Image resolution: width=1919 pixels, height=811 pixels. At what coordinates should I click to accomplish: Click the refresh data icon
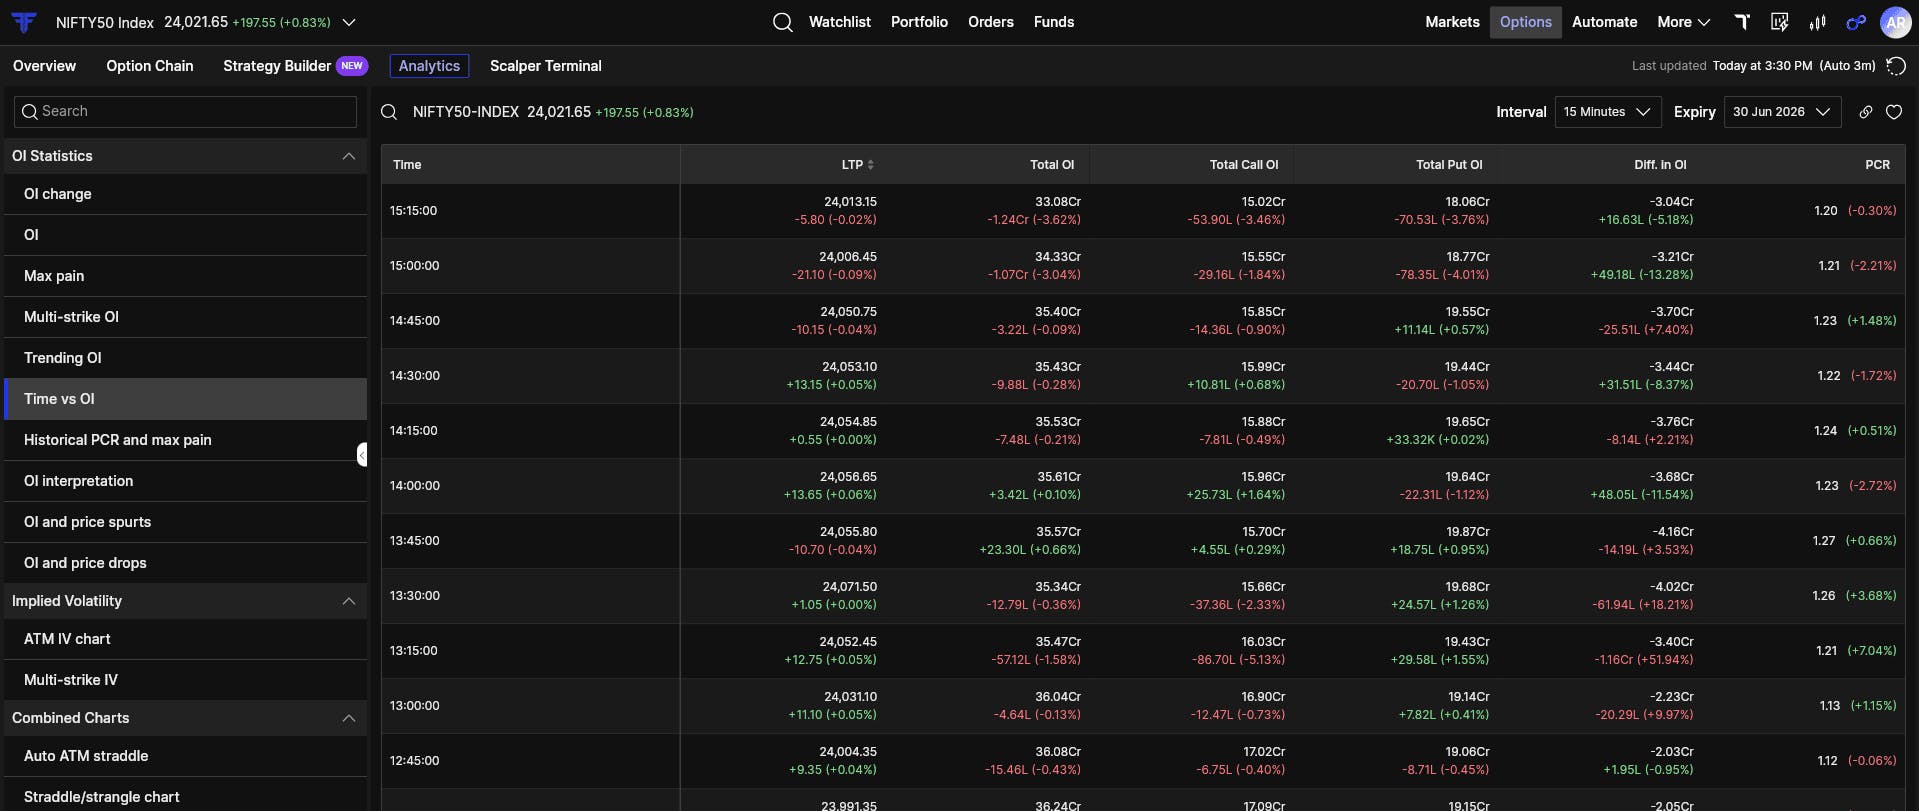click(x=1895, y=66)
